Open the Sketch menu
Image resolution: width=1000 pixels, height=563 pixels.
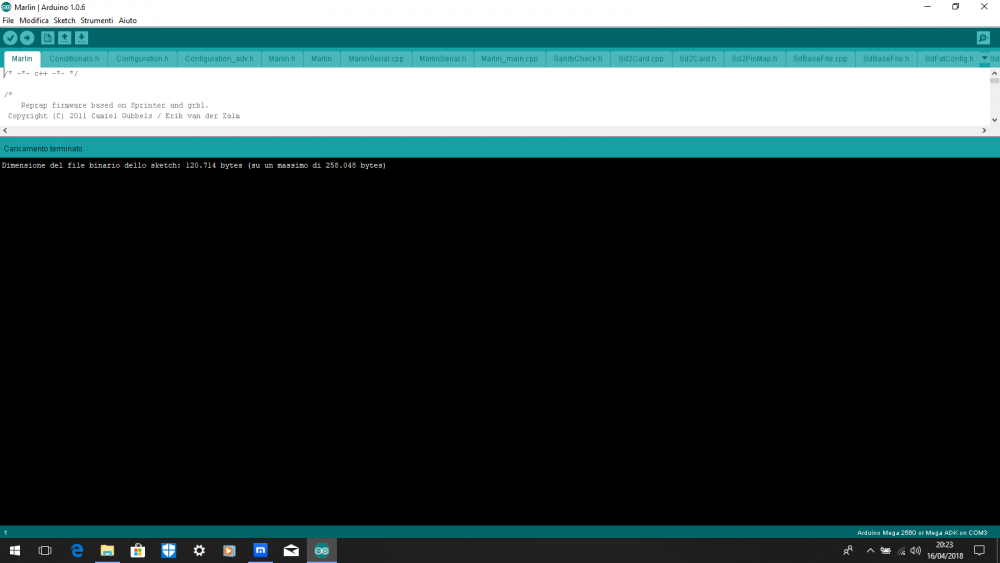[x=64, y=20]
